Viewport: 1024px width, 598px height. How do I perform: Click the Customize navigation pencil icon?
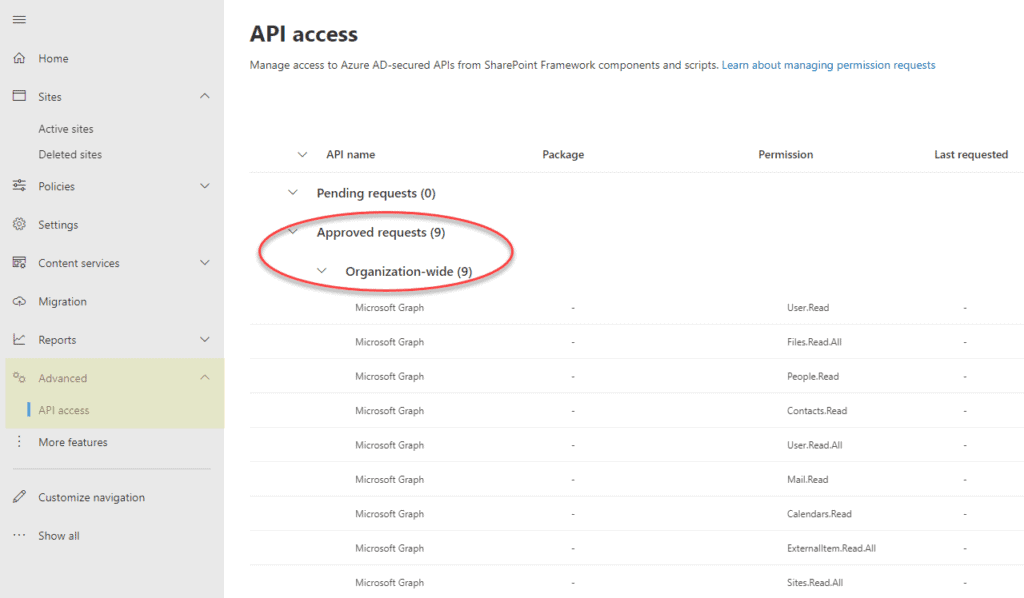(x=19, y=497)
